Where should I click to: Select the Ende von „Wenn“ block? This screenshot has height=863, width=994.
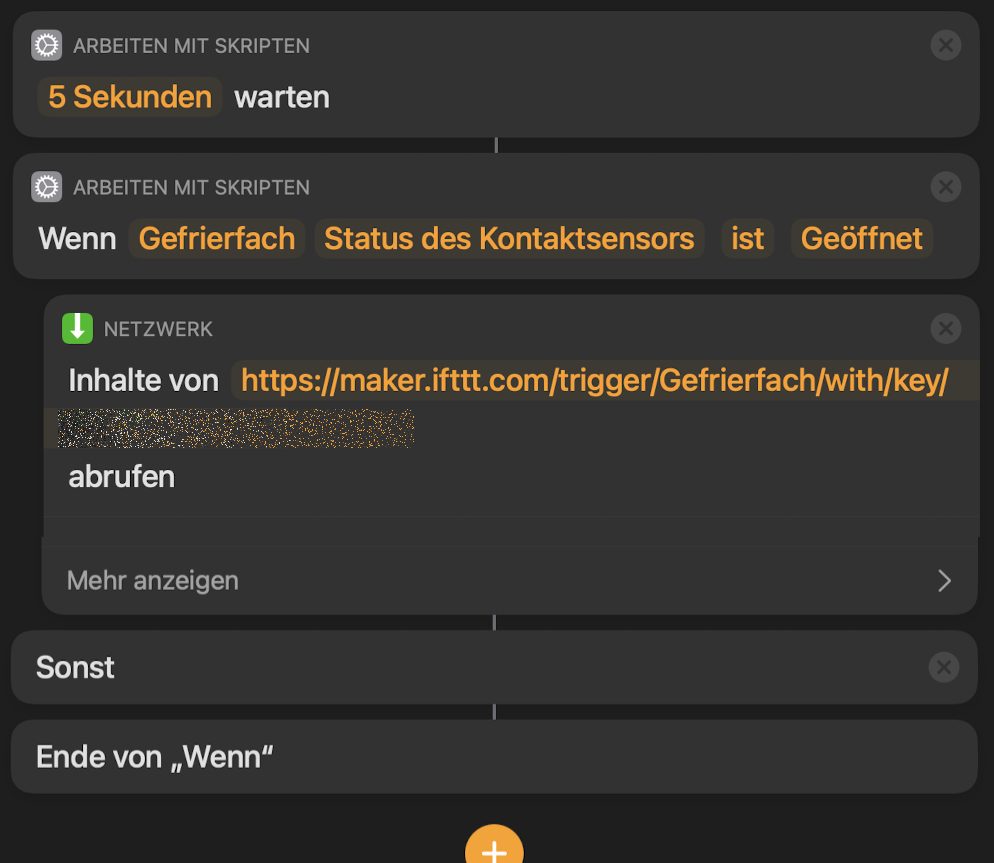pyautogui.click(x=155, y=757)
